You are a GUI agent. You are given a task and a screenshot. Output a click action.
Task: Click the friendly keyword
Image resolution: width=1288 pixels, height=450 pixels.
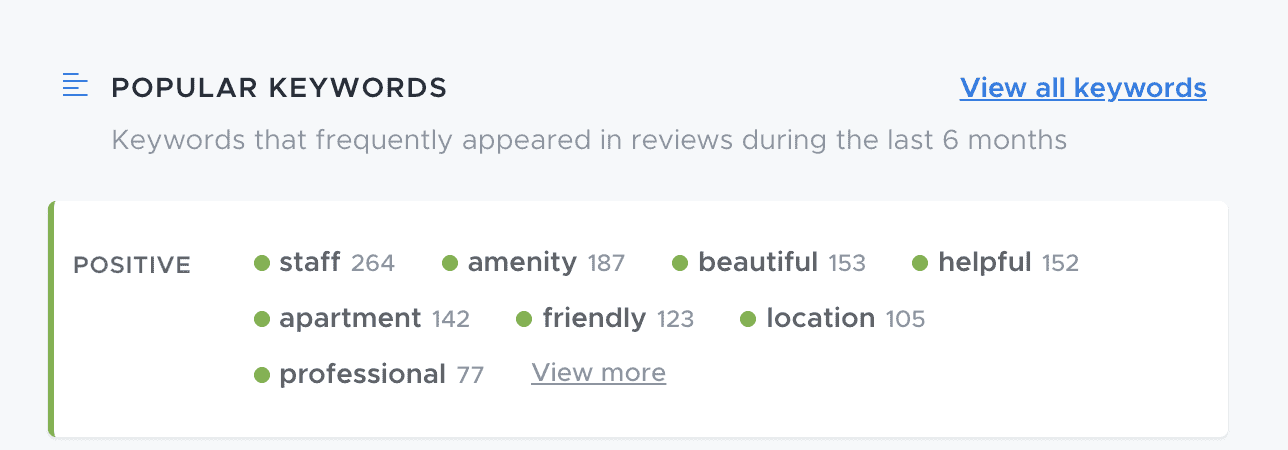tap(594, 318)
